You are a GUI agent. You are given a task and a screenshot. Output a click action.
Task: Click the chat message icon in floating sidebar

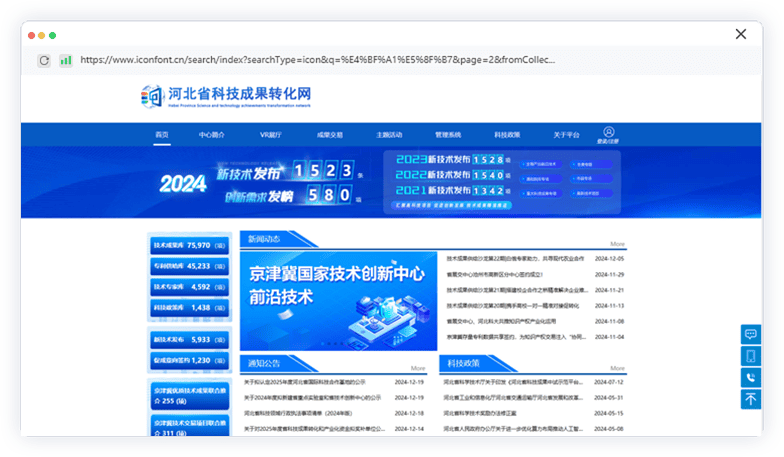pos(750,334)
